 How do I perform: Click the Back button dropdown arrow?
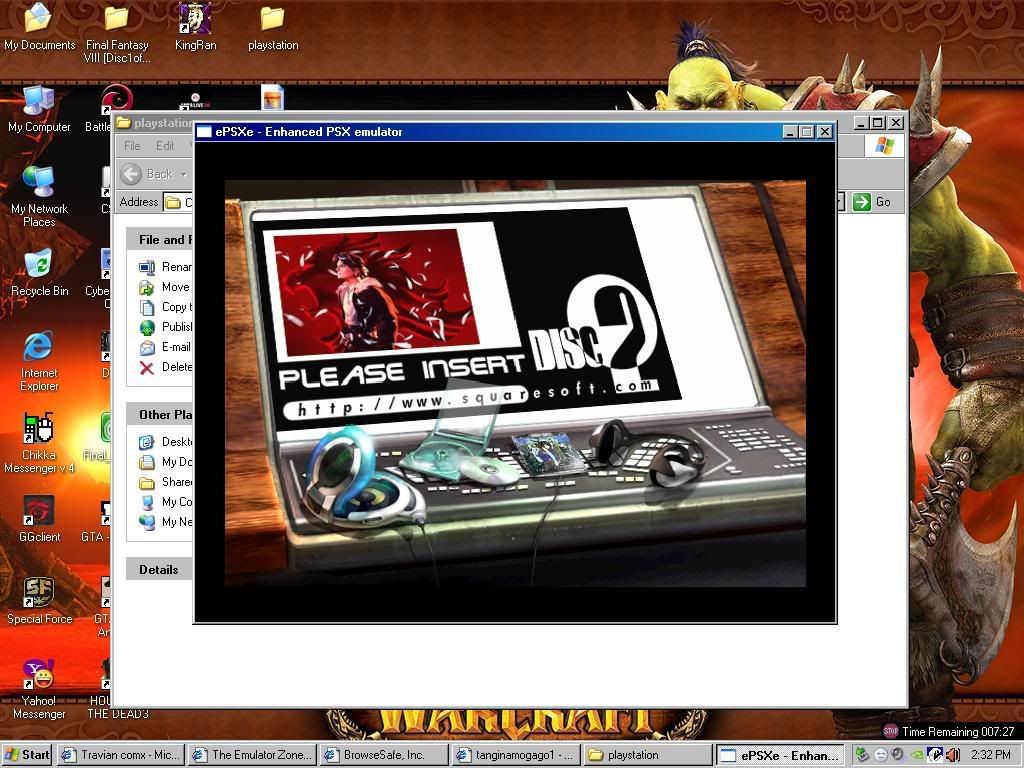[184, 175]
